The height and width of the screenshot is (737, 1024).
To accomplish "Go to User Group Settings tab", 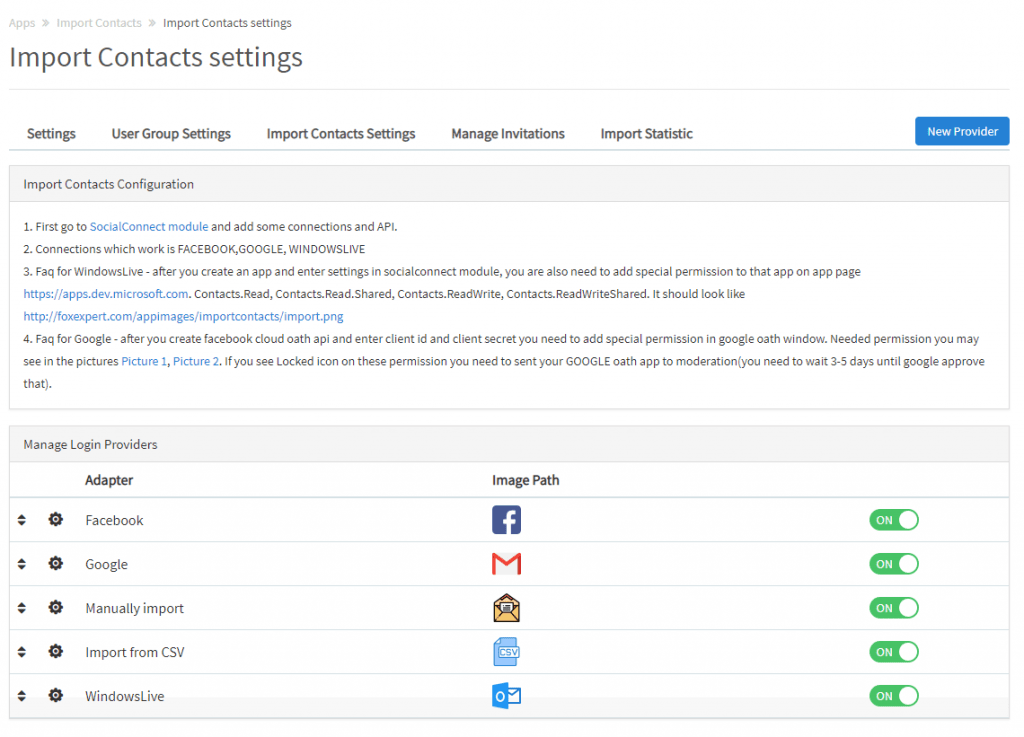I will [170, 133].
